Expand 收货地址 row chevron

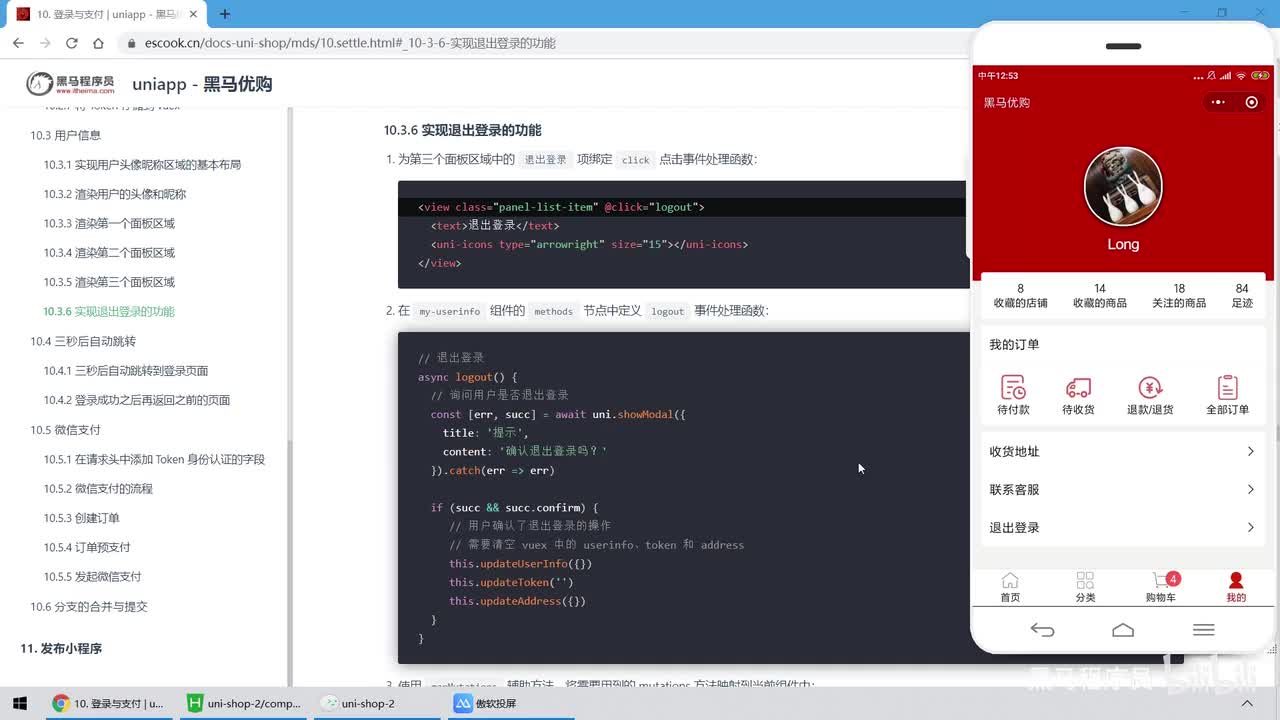(1250, 452)
